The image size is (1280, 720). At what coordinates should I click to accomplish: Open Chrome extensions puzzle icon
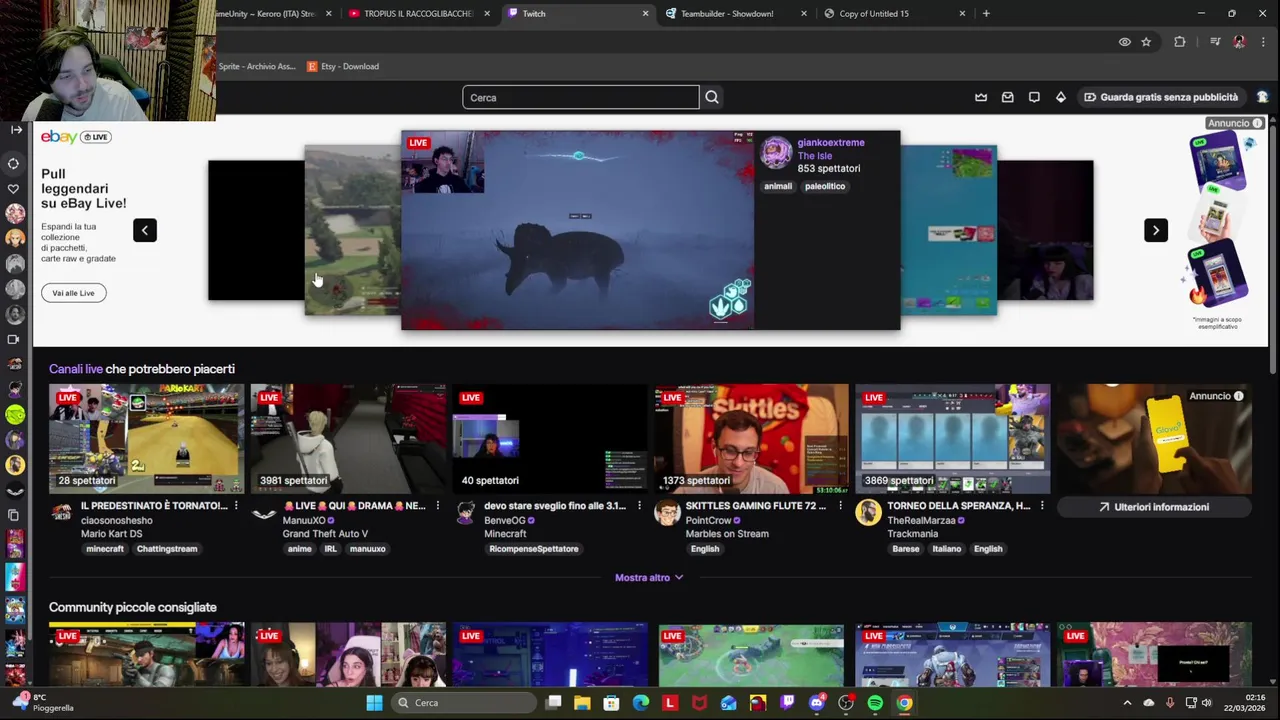point(1180,42)
